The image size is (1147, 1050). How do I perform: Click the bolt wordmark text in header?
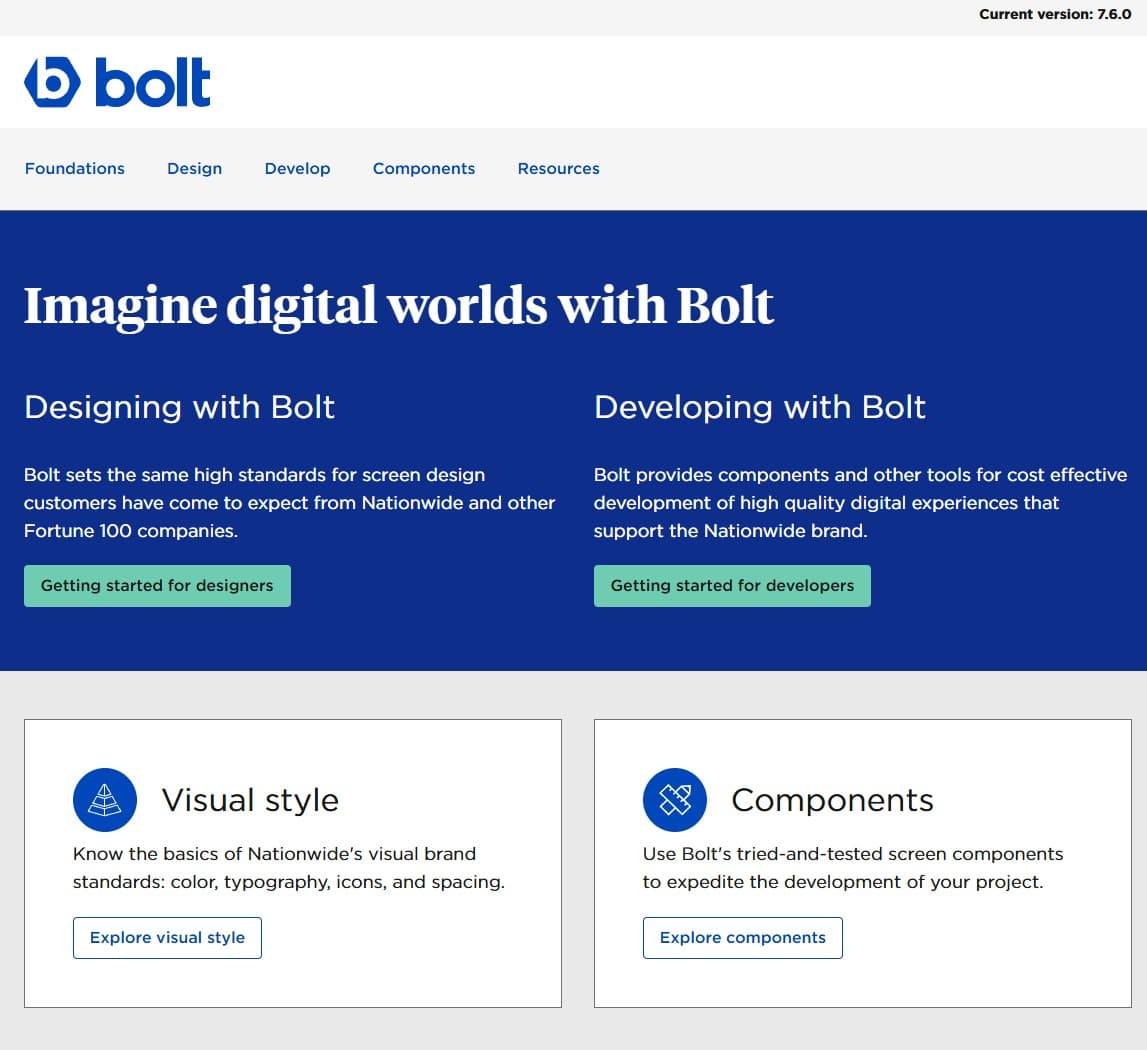point(153,83)
